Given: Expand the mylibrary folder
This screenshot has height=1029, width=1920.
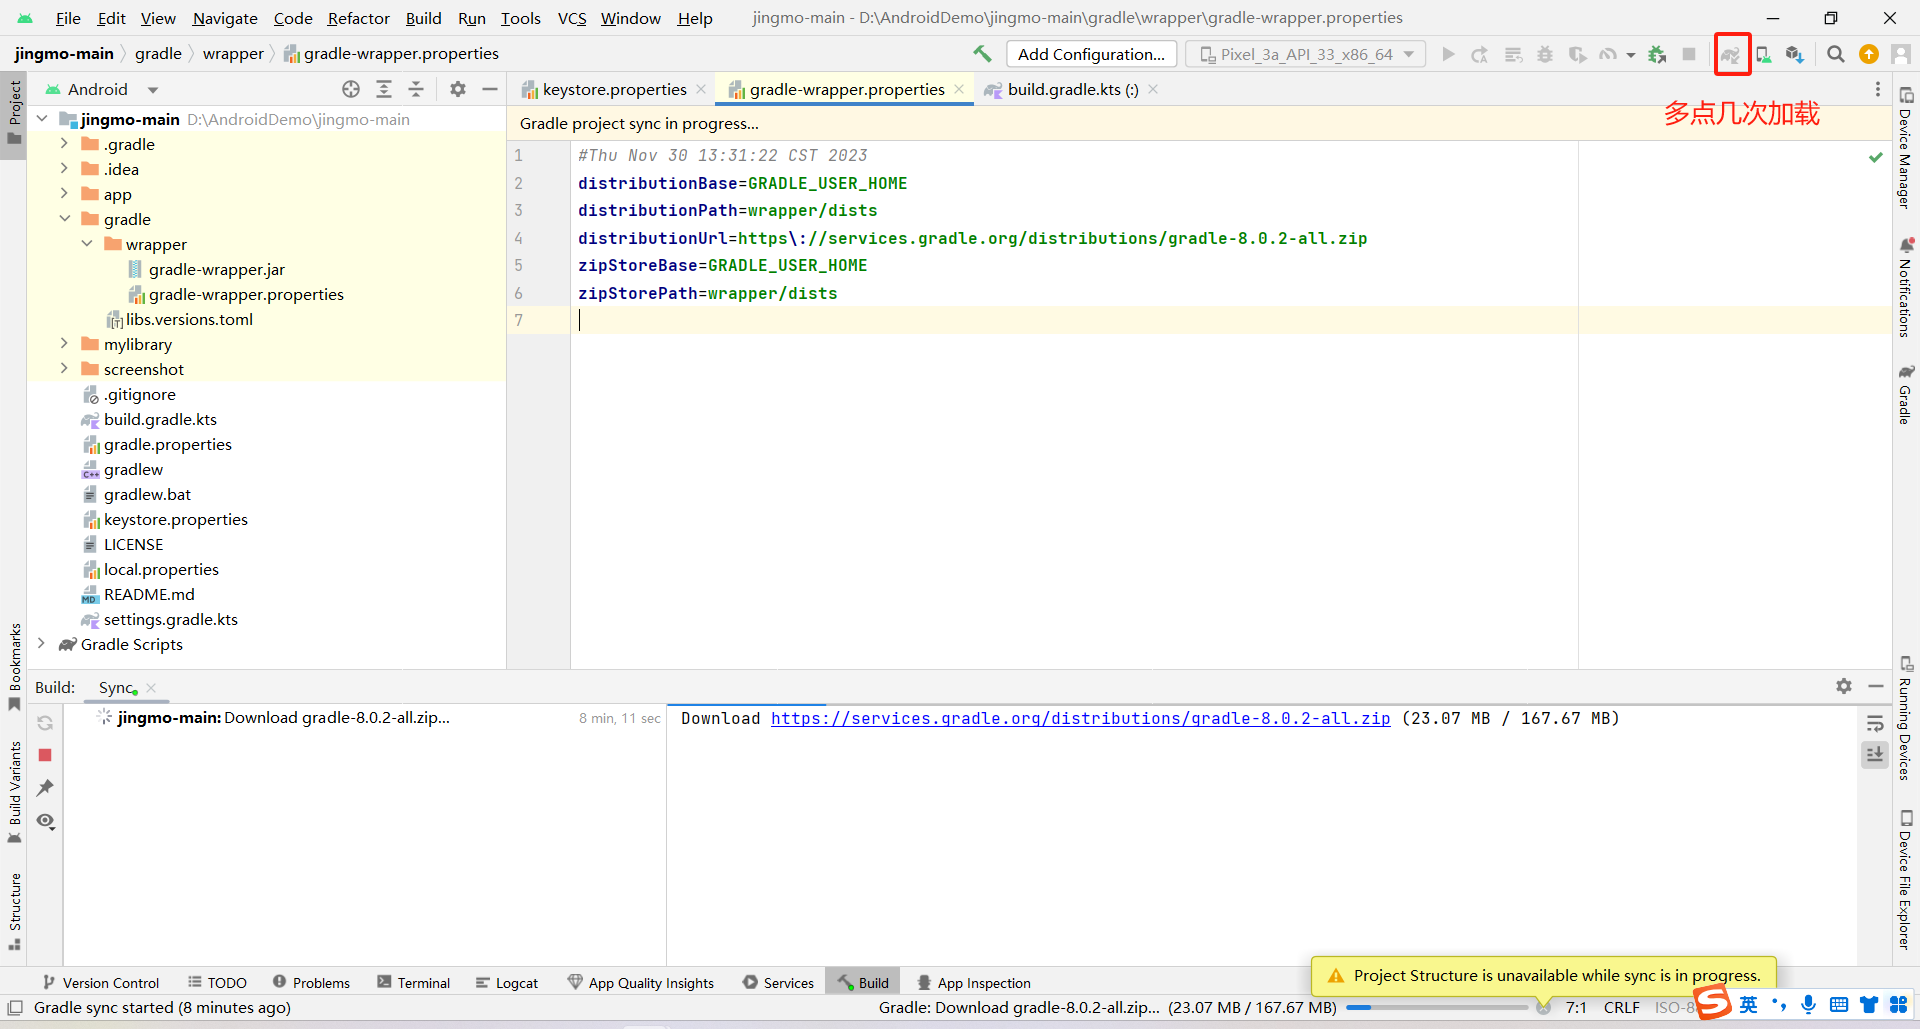Looking at the screenshot, I should click(64, 344).
